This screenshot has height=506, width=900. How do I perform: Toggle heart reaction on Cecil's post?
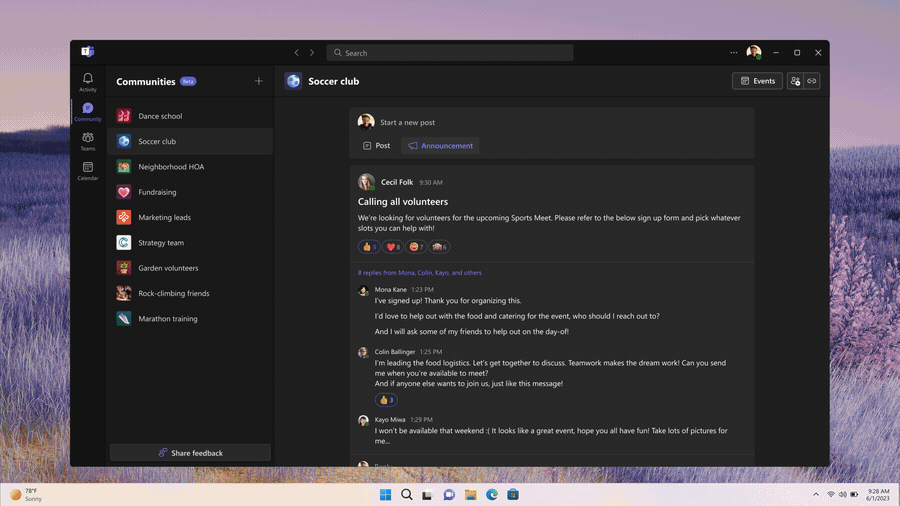(x=393, y=247)
